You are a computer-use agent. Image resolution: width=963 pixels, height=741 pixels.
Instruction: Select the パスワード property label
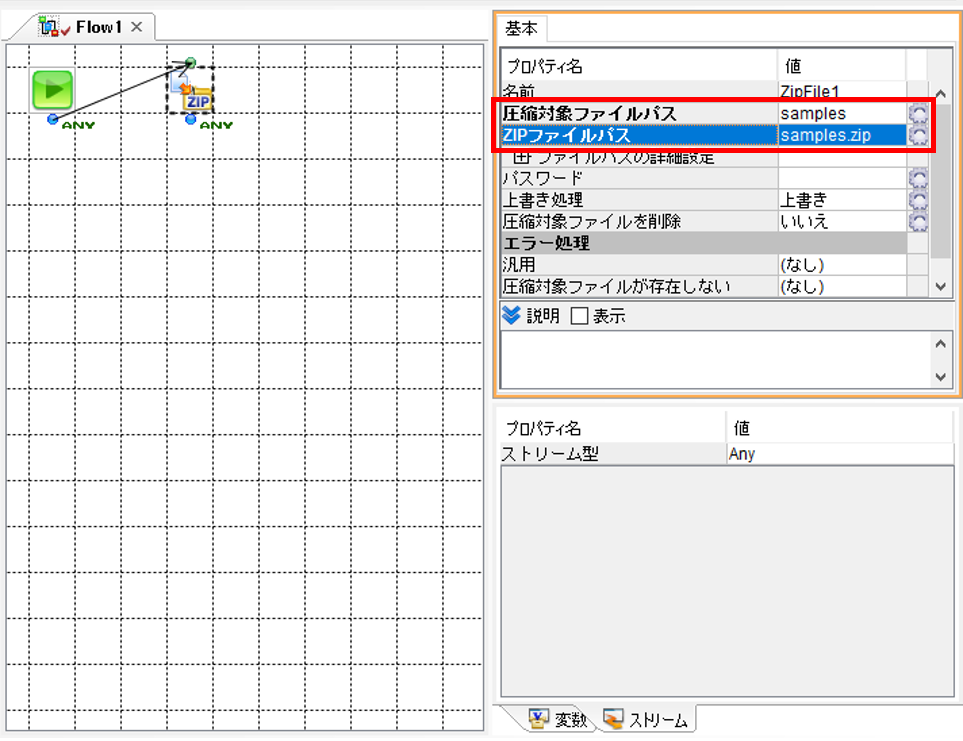639,179
